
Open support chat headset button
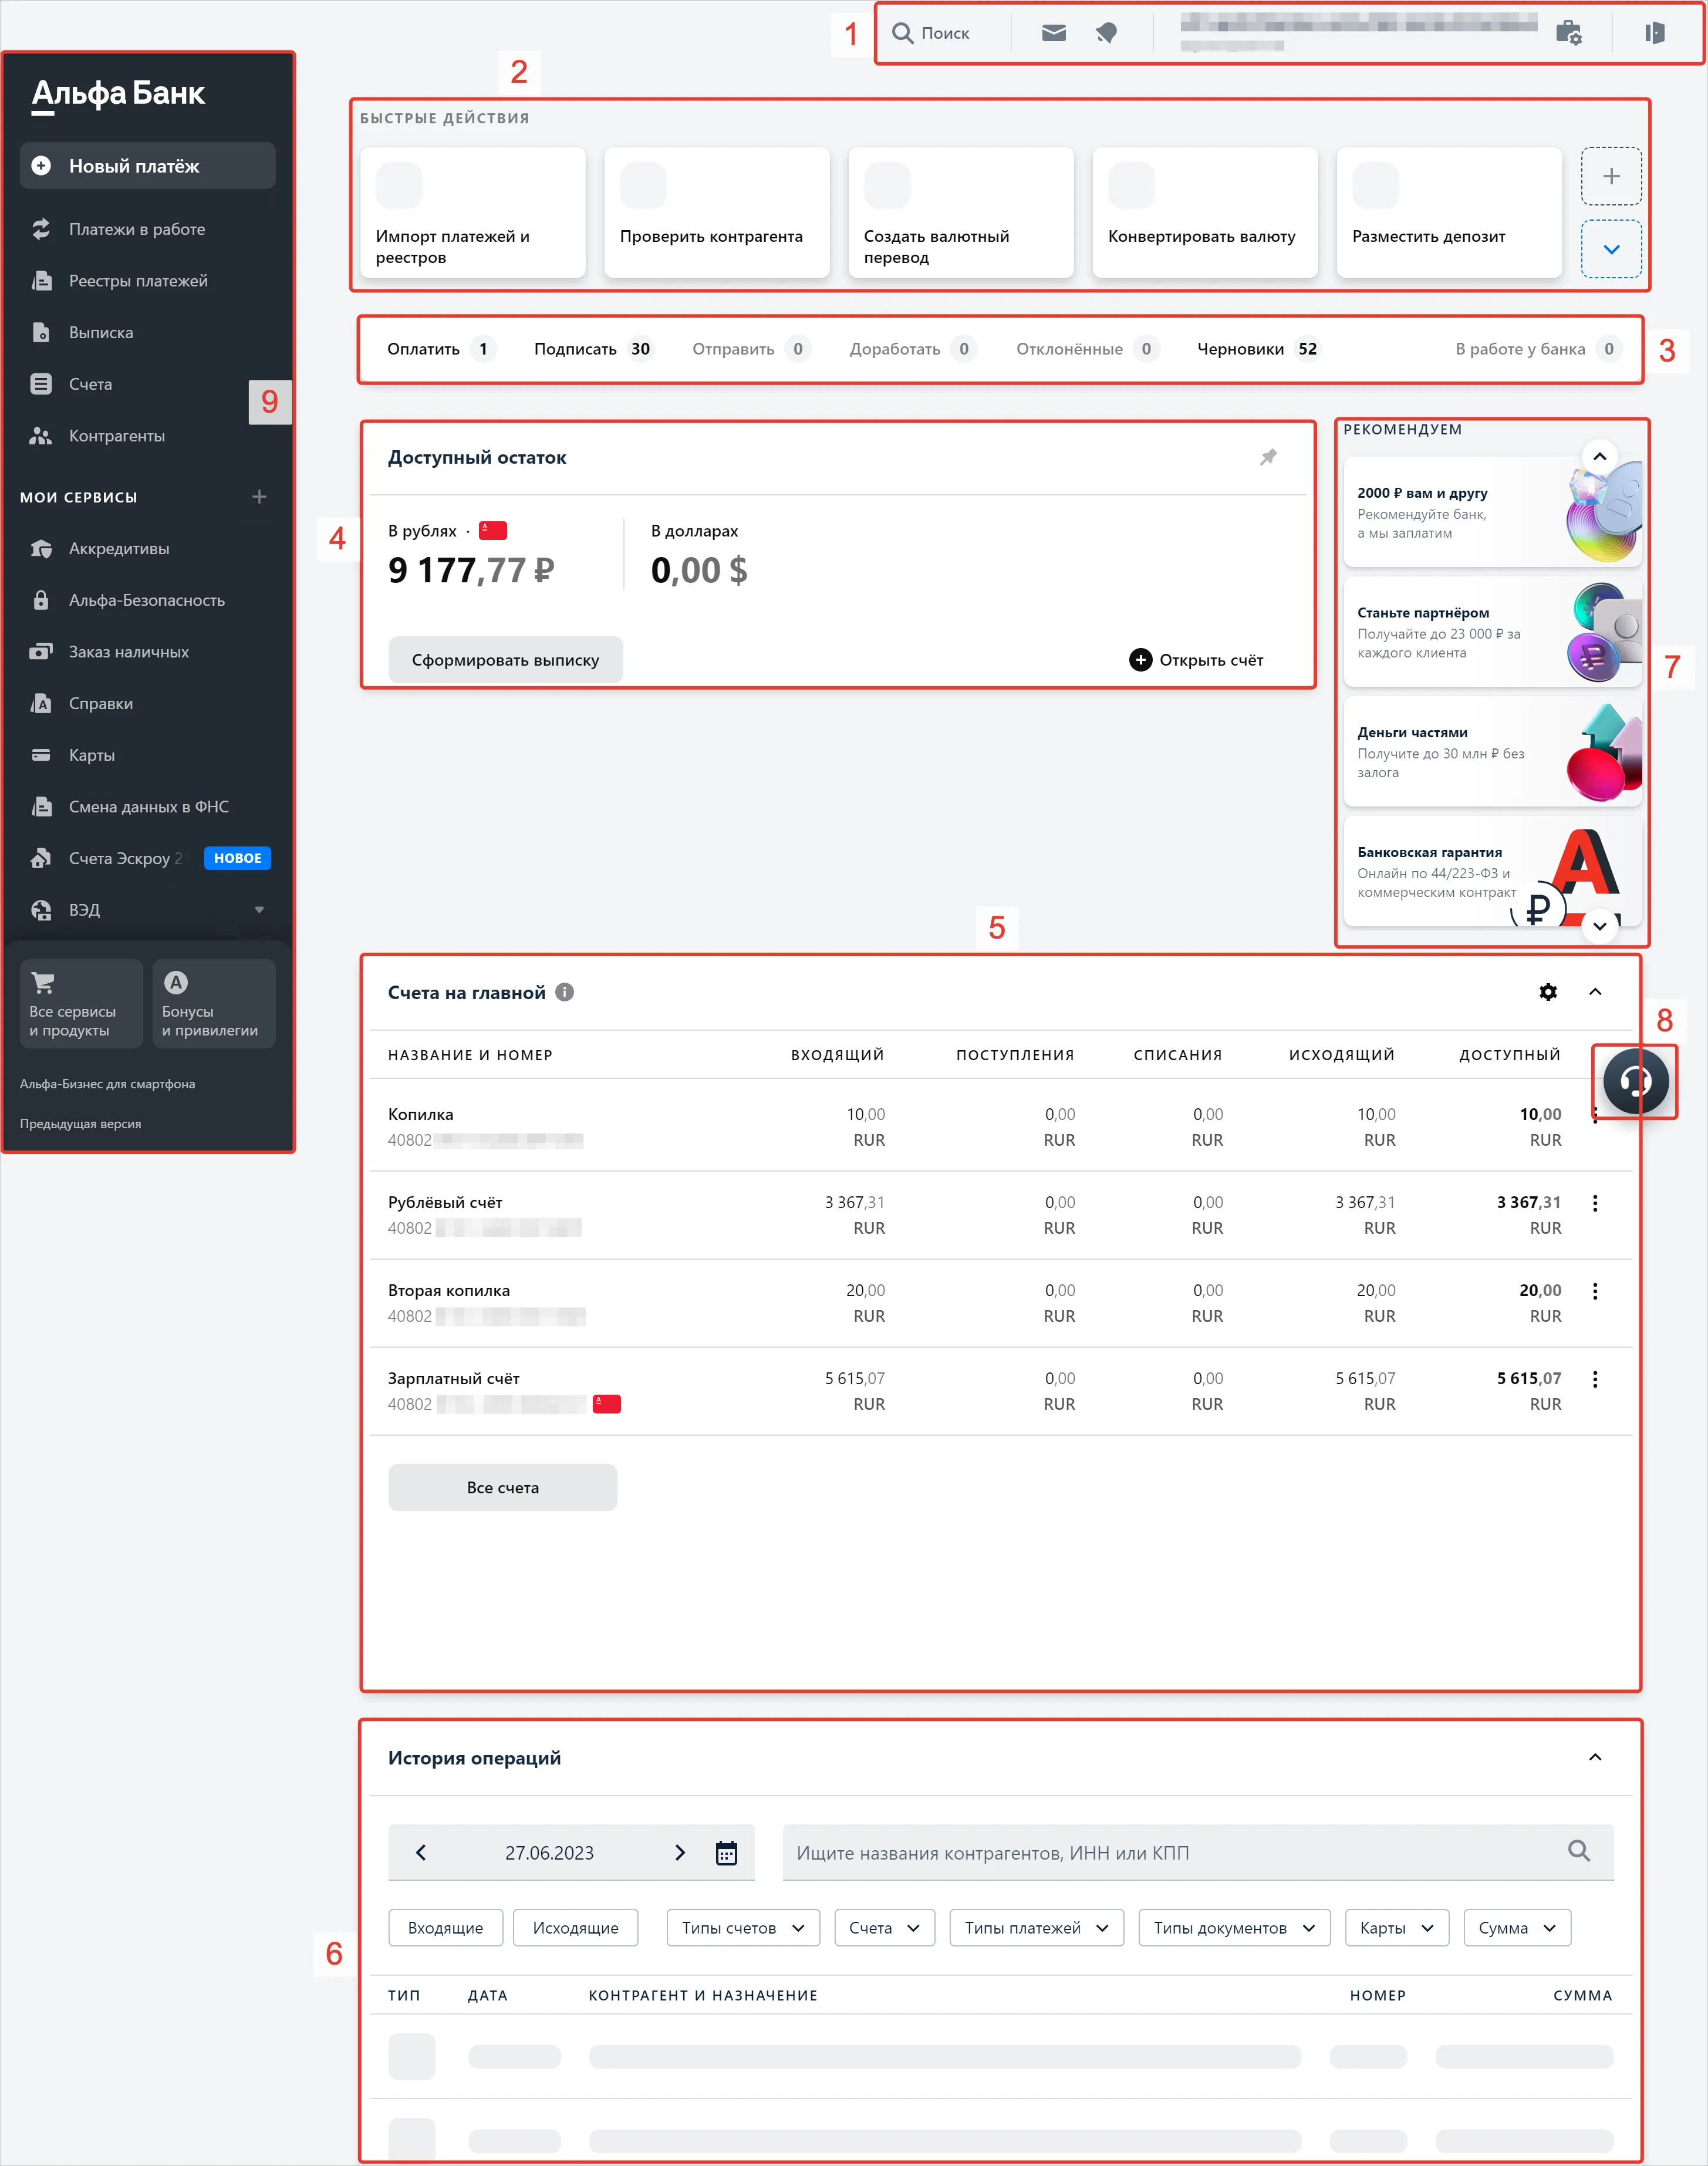click(1635, 1081)
